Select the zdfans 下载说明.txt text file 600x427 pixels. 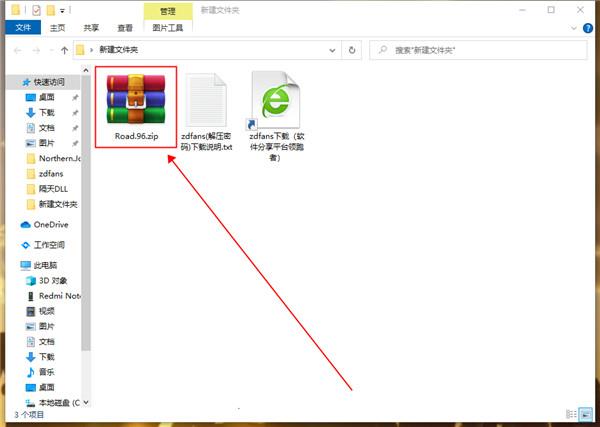pos(207,112)
